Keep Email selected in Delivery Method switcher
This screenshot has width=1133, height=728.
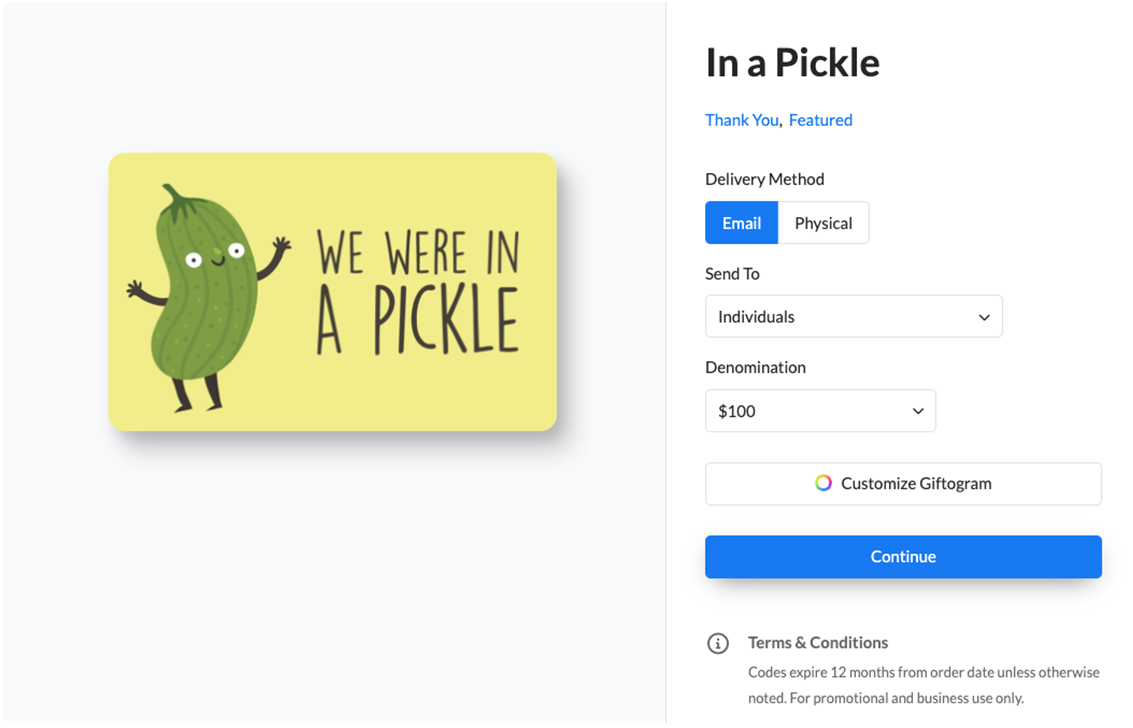(x=741, y=222)
